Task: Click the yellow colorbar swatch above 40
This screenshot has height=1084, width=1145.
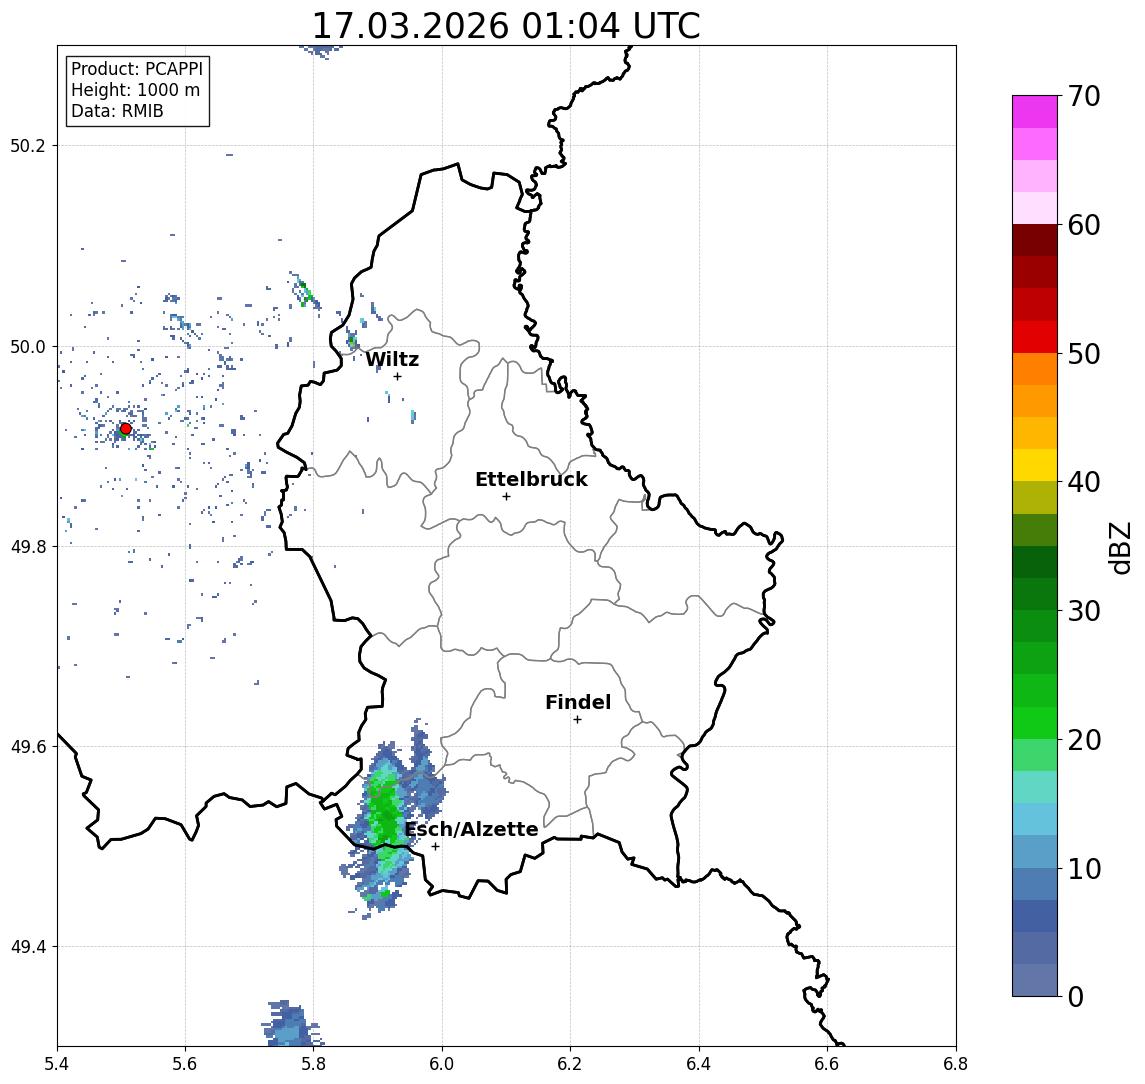Action: pyautogui.click(x=1035, y=465)
